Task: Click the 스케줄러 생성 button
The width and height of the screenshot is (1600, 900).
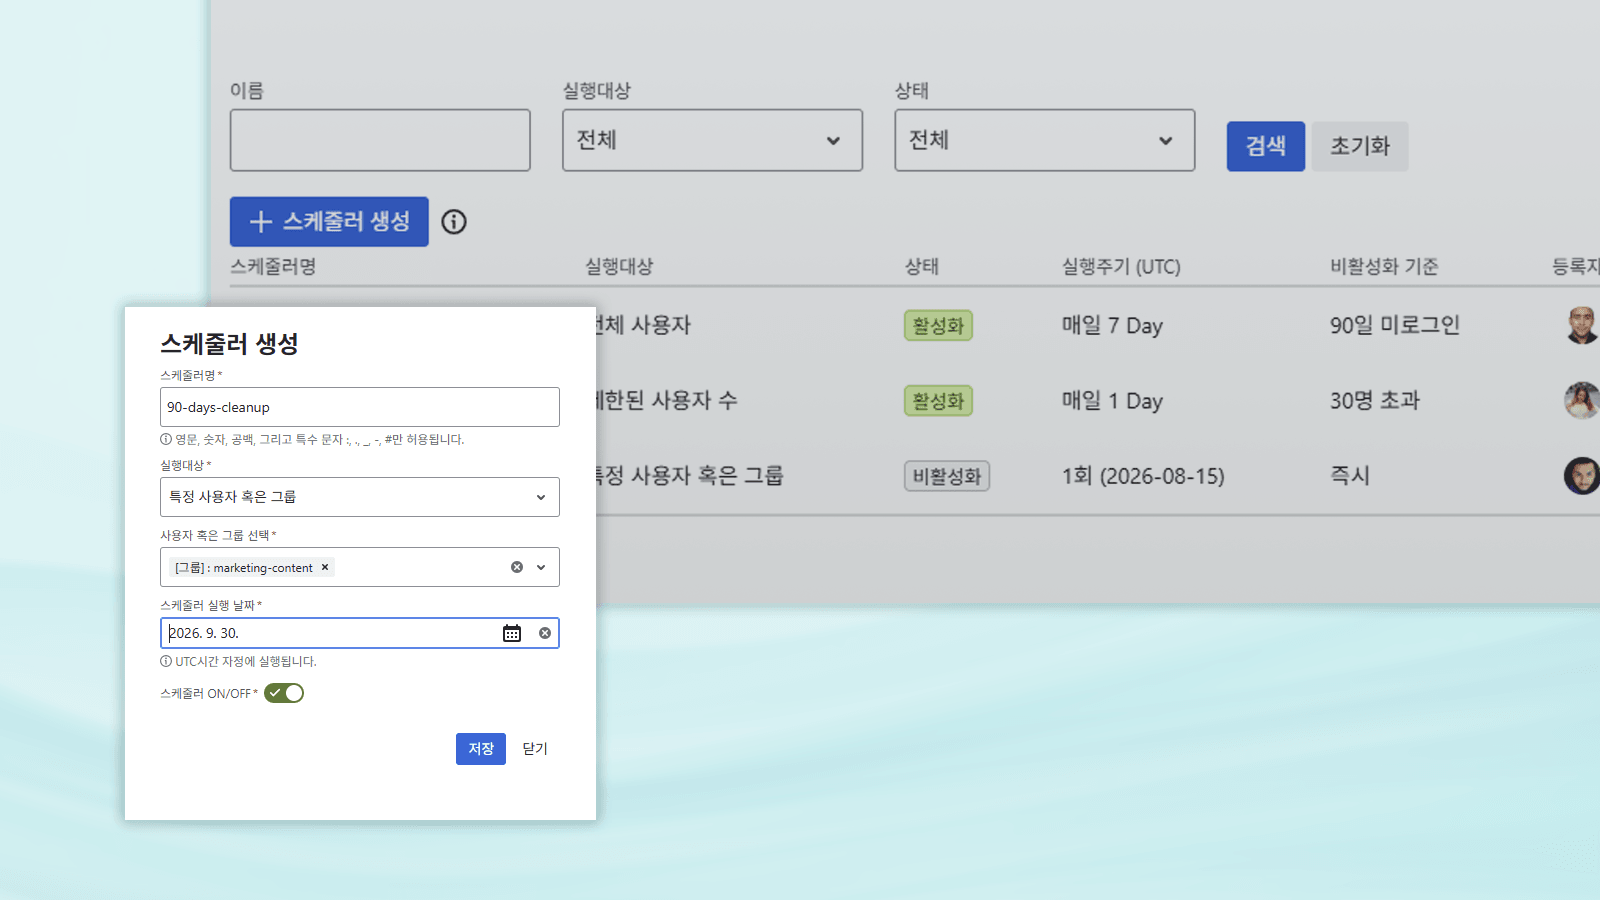Action: tap(329, 222)
